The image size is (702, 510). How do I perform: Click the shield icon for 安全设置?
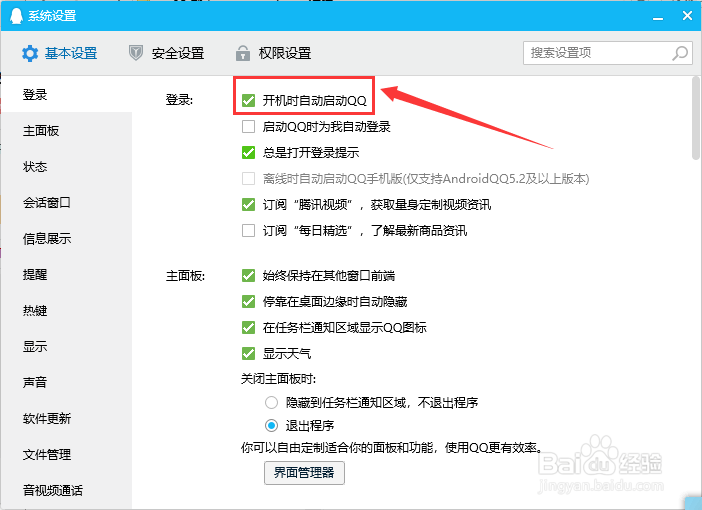click(136, 53)
